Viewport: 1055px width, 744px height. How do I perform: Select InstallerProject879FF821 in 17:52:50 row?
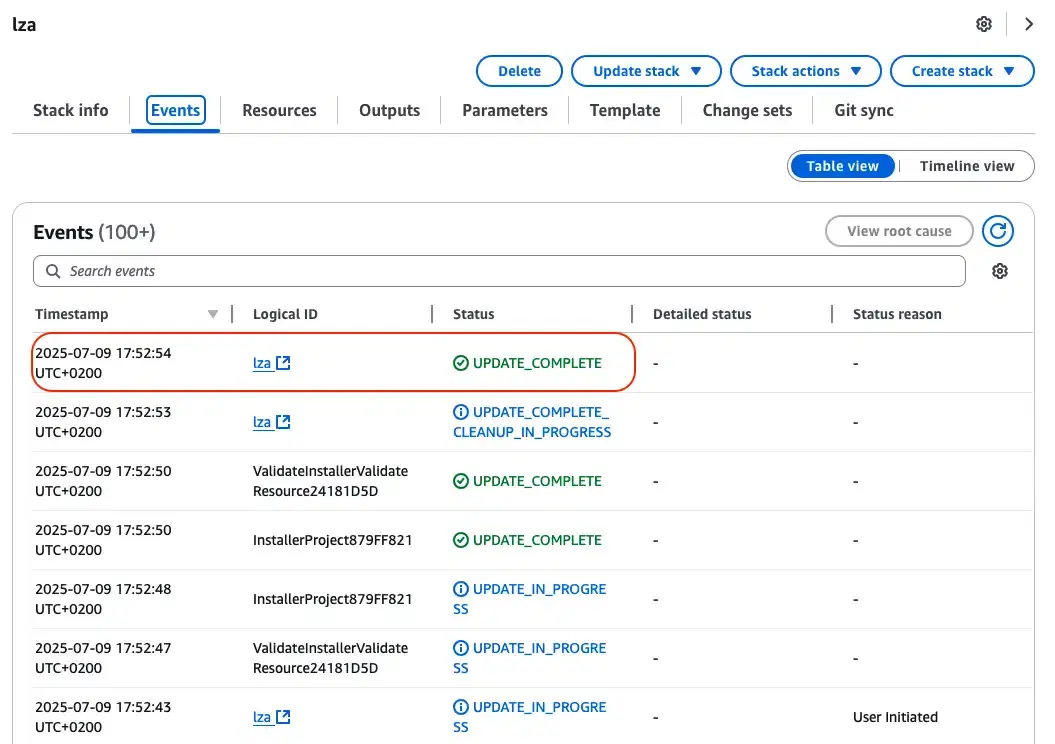[x=332, y=540]
